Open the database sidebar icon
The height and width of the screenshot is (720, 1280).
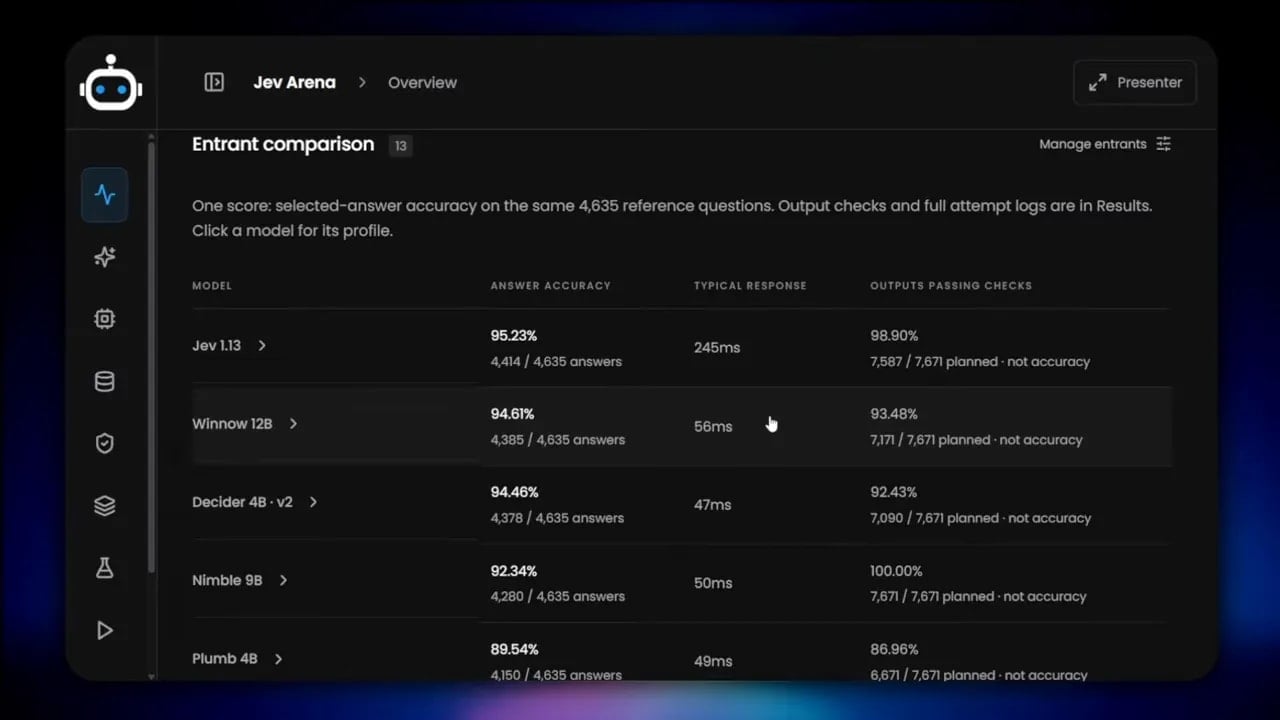coord(105,381)
